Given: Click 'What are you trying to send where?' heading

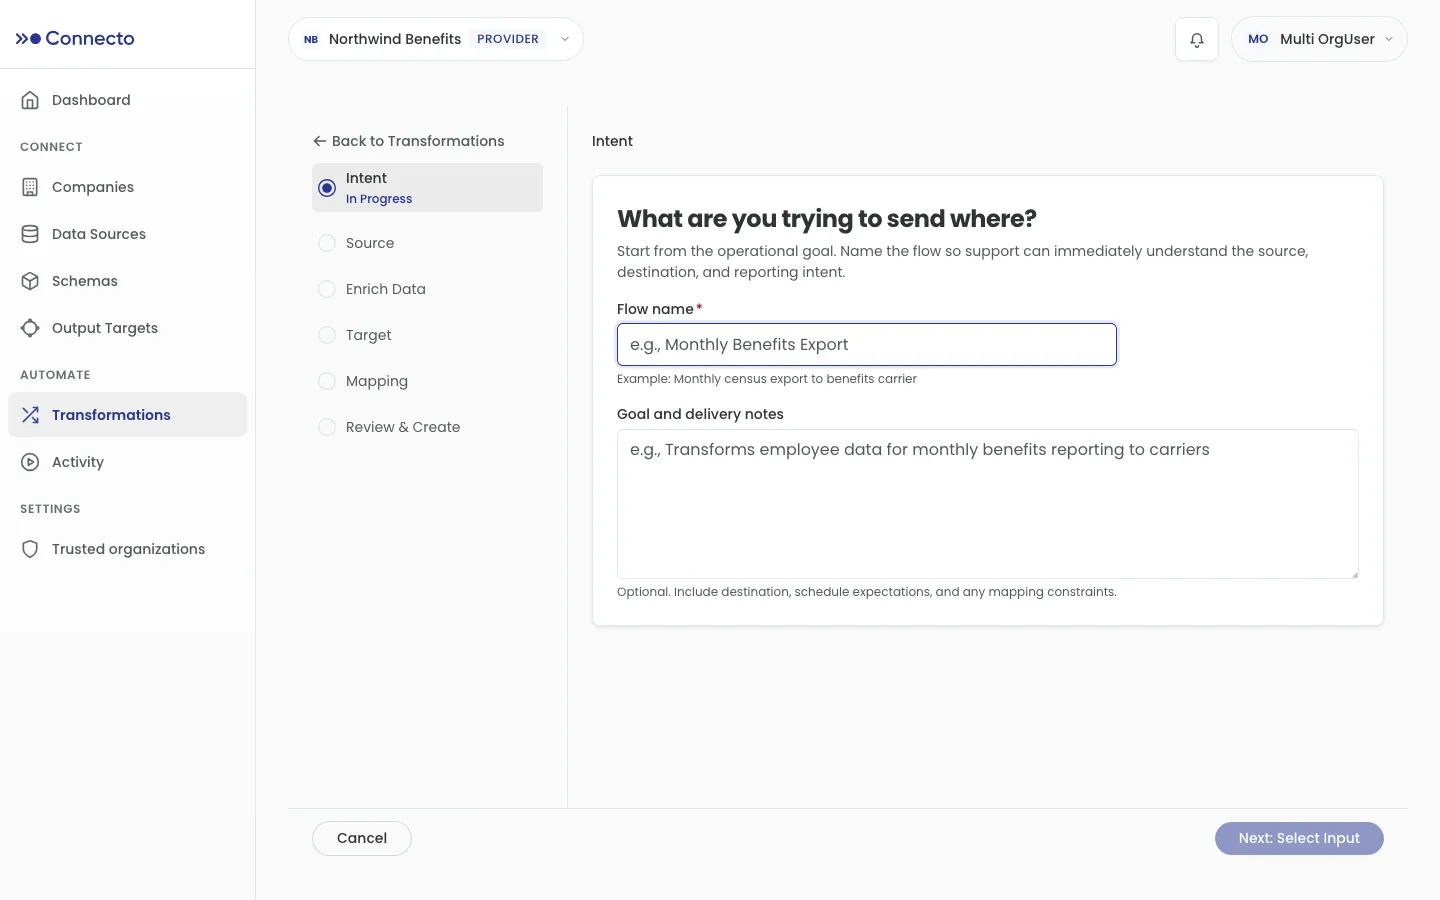Looking at the screenshot, I should click(x=827, y=219).
